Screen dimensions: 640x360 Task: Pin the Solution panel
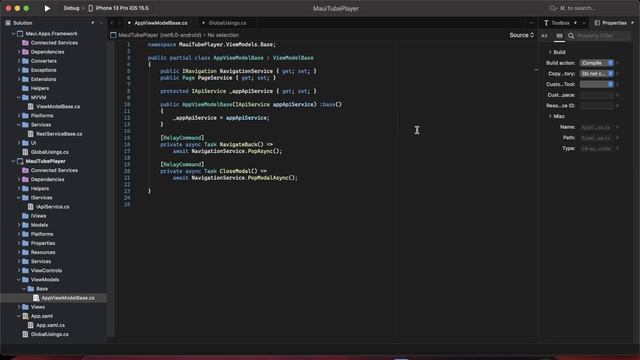[x=93, y=23]
